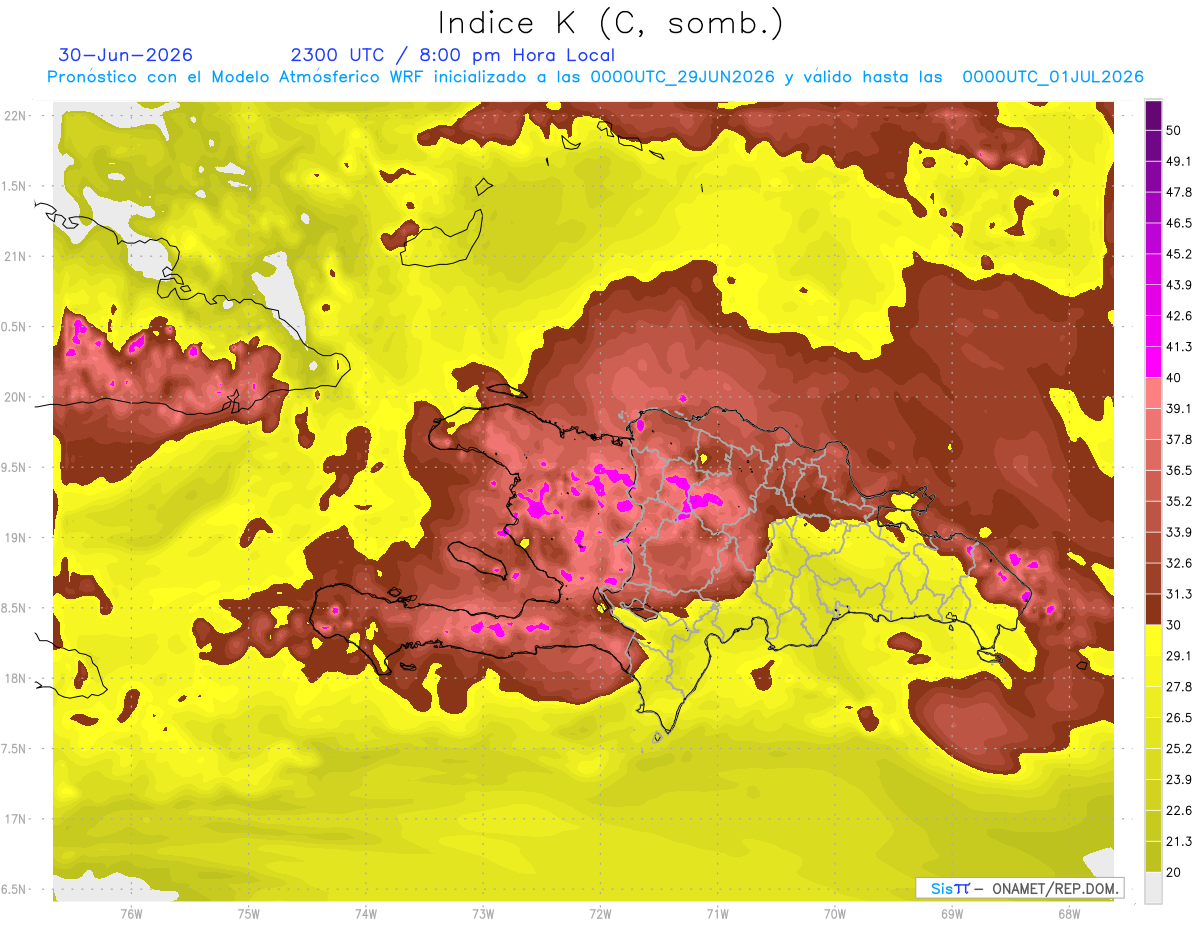
Task: Select the '71W' longitude label
Action: pos(717,913)
